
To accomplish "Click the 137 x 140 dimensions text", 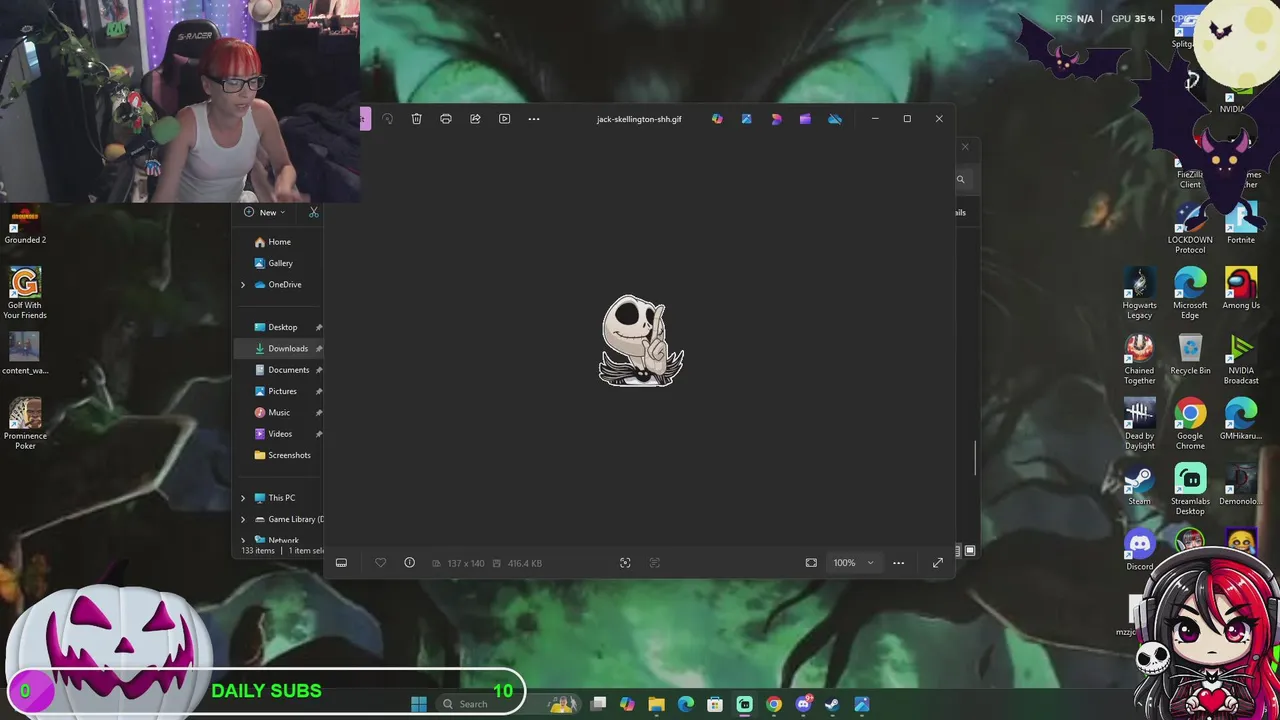I will pos(466,563).
